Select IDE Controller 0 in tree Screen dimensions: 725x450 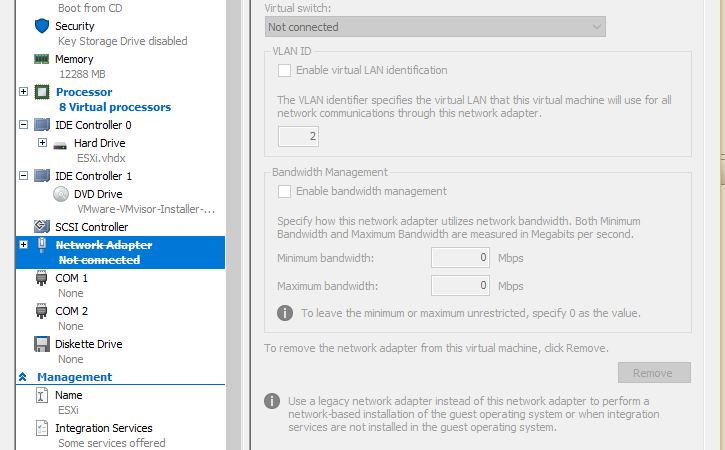pos(93,125)
